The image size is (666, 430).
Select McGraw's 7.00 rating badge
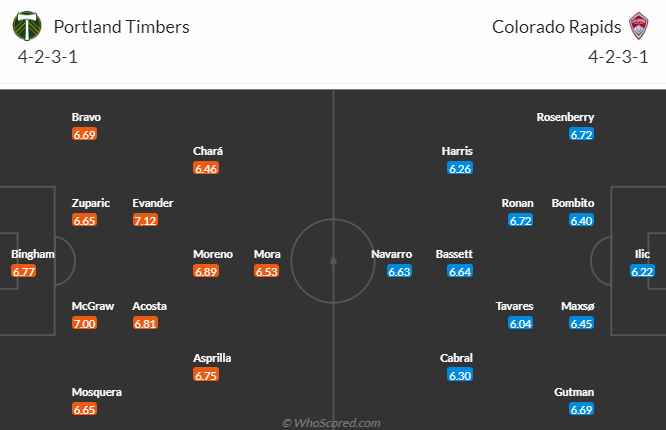84,323
